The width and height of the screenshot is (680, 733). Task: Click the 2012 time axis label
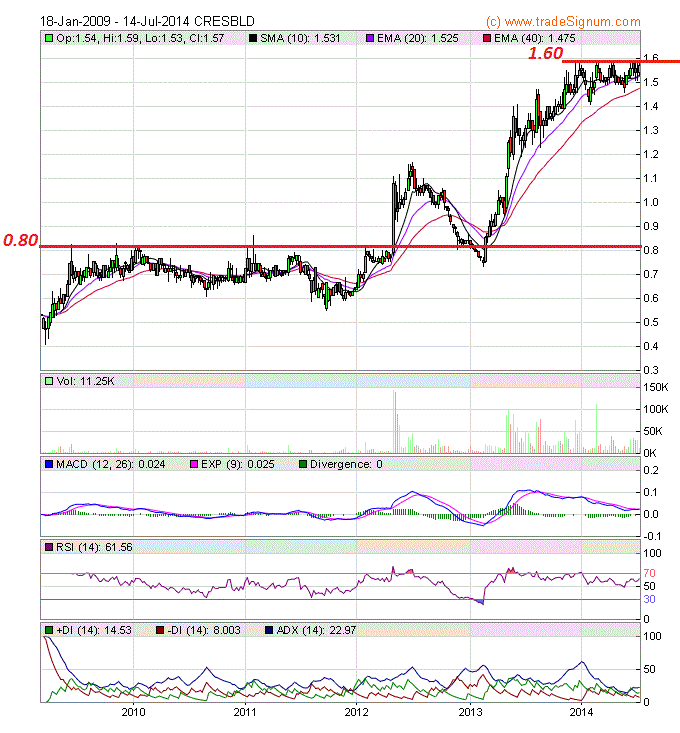(x=357, y=712)
